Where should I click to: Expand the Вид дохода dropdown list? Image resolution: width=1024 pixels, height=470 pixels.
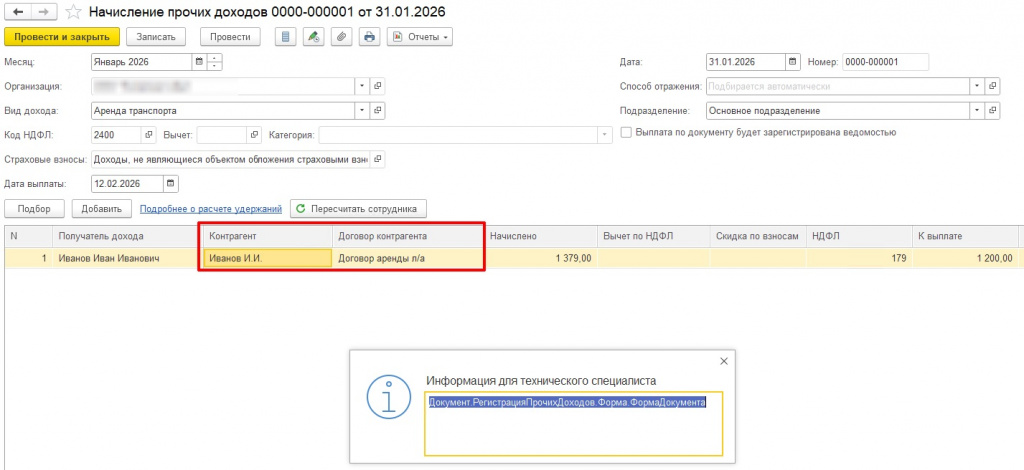362,110
